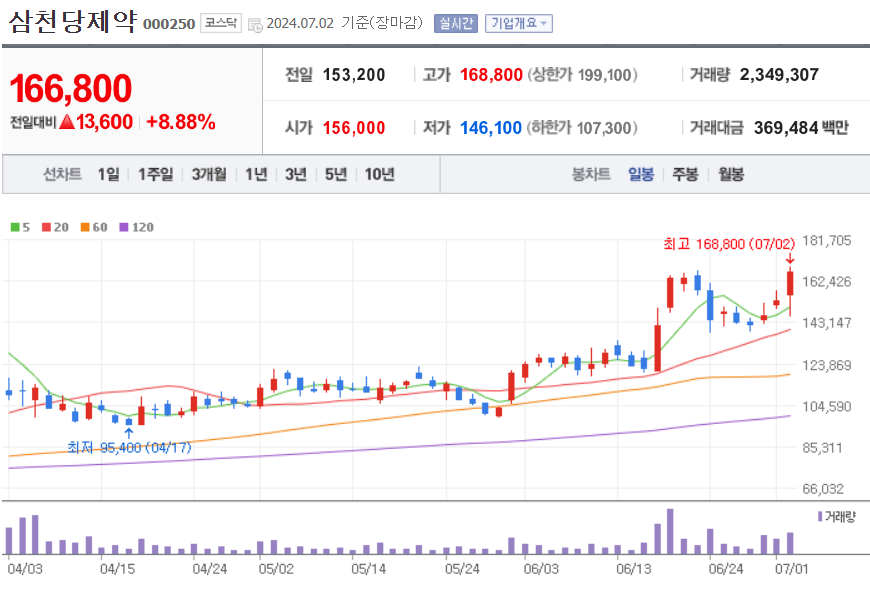Select the 1주일 line chart tab
The width and height of the screenshot is (870, 590).
155,174
